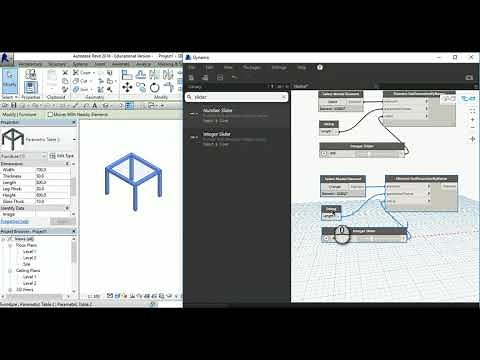This screenshot has height=360, width=480.
Task: Click the Open file icon in Dynamo toolbar
Action: [205, 78]
